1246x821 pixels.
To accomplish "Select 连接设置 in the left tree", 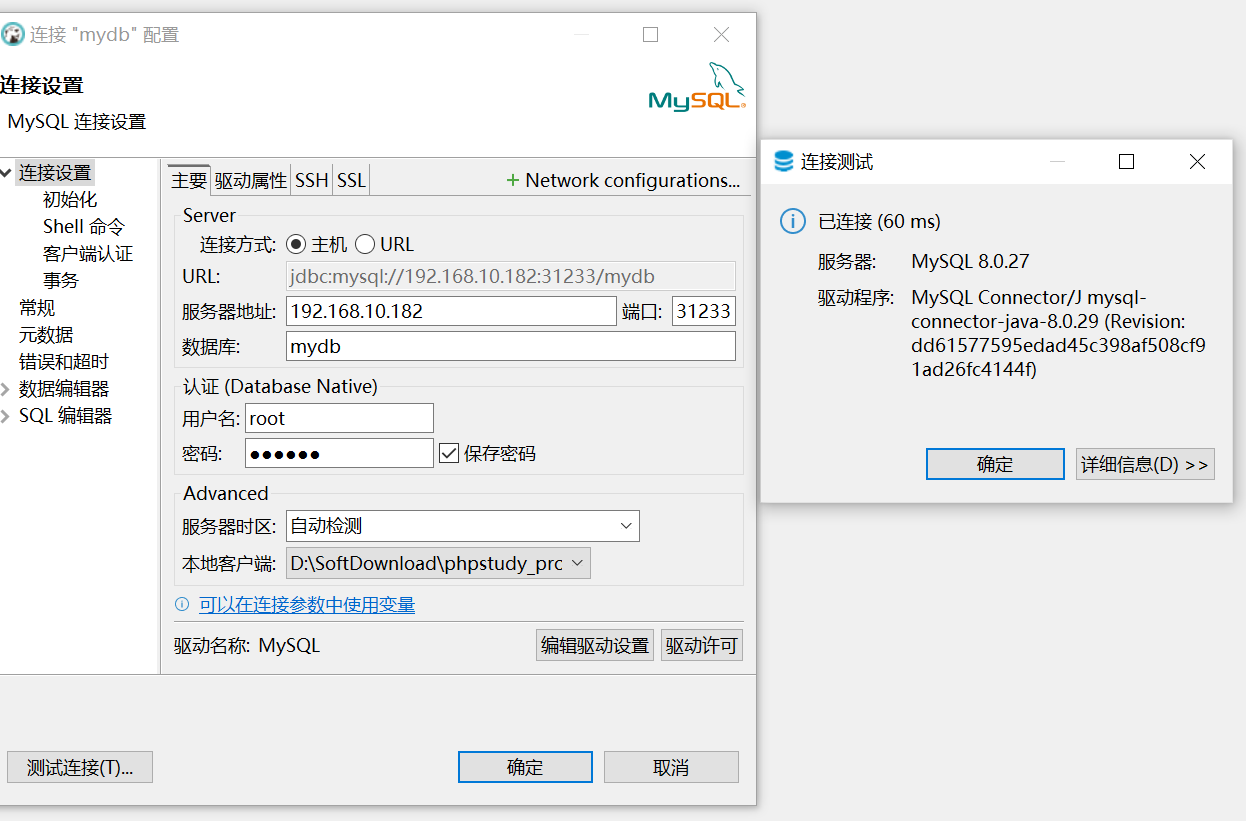I will click(x=55, y=173).
